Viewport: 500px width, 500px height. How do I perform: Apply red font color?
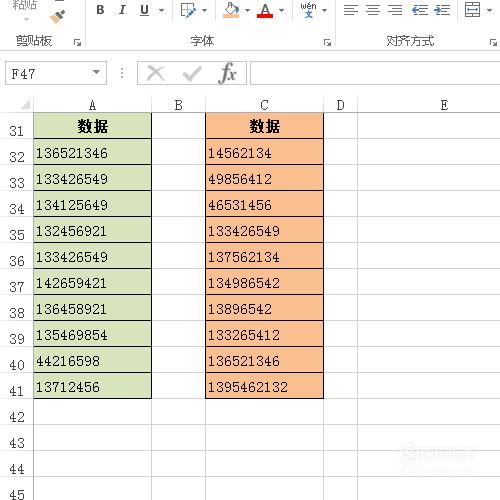click(x=265, y=10)
